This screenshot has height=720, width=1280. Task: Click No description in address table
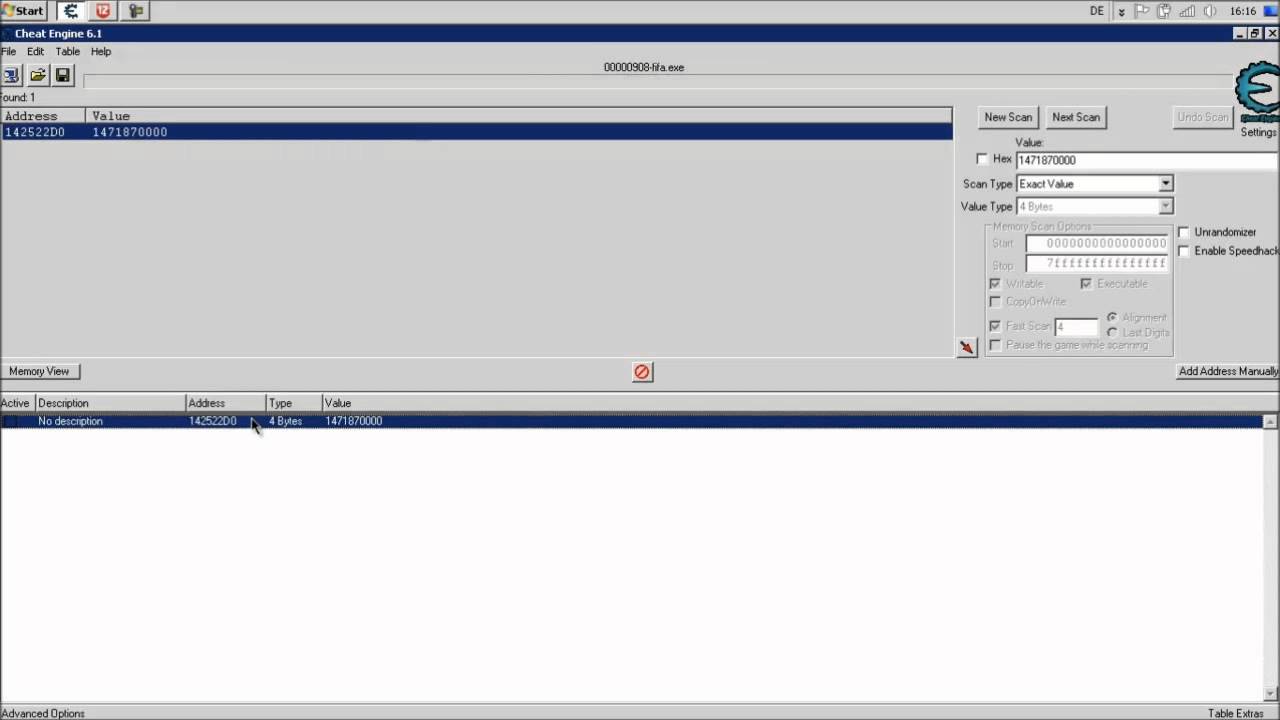(x=70, y=421)
